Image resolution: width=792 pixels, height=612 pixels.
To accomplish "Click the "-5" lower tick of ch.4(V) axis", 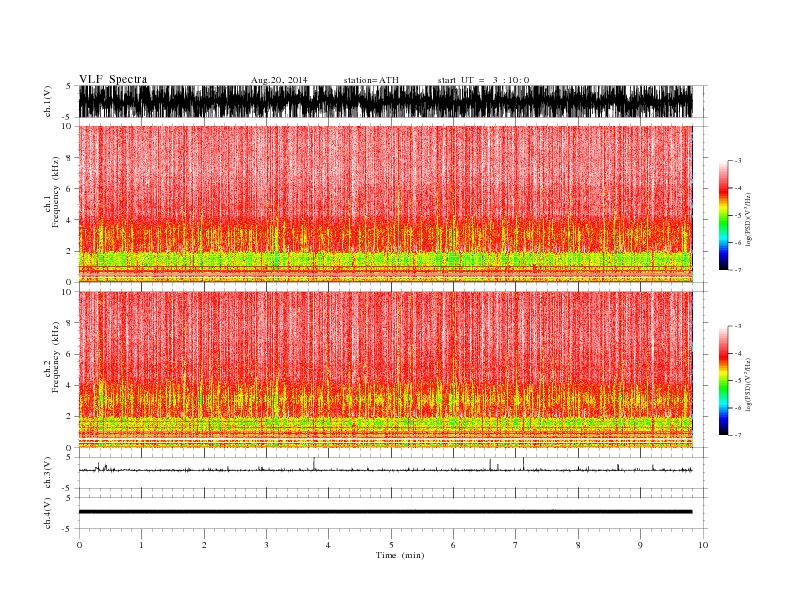I will pyautogui.click(x=68, y=529).
